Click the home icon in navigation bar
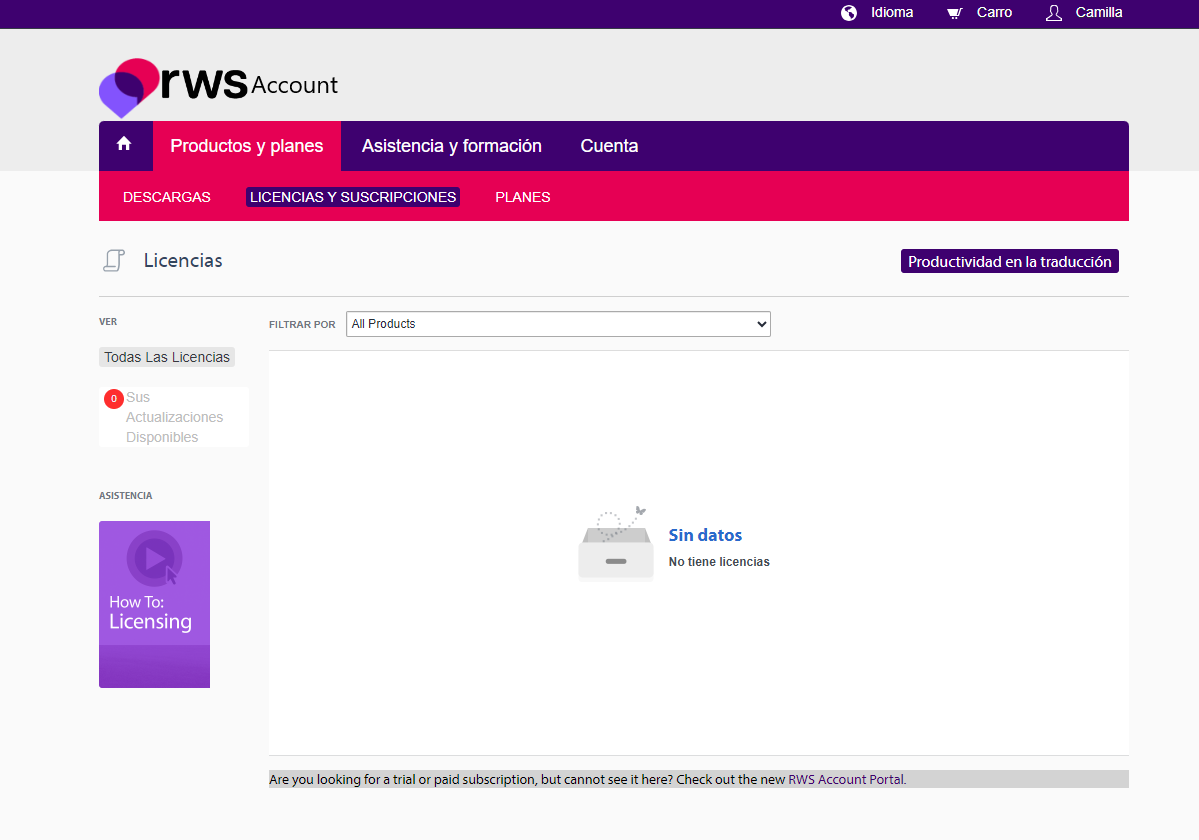Viewport: 1199px width, 840px height. [125, 145]
